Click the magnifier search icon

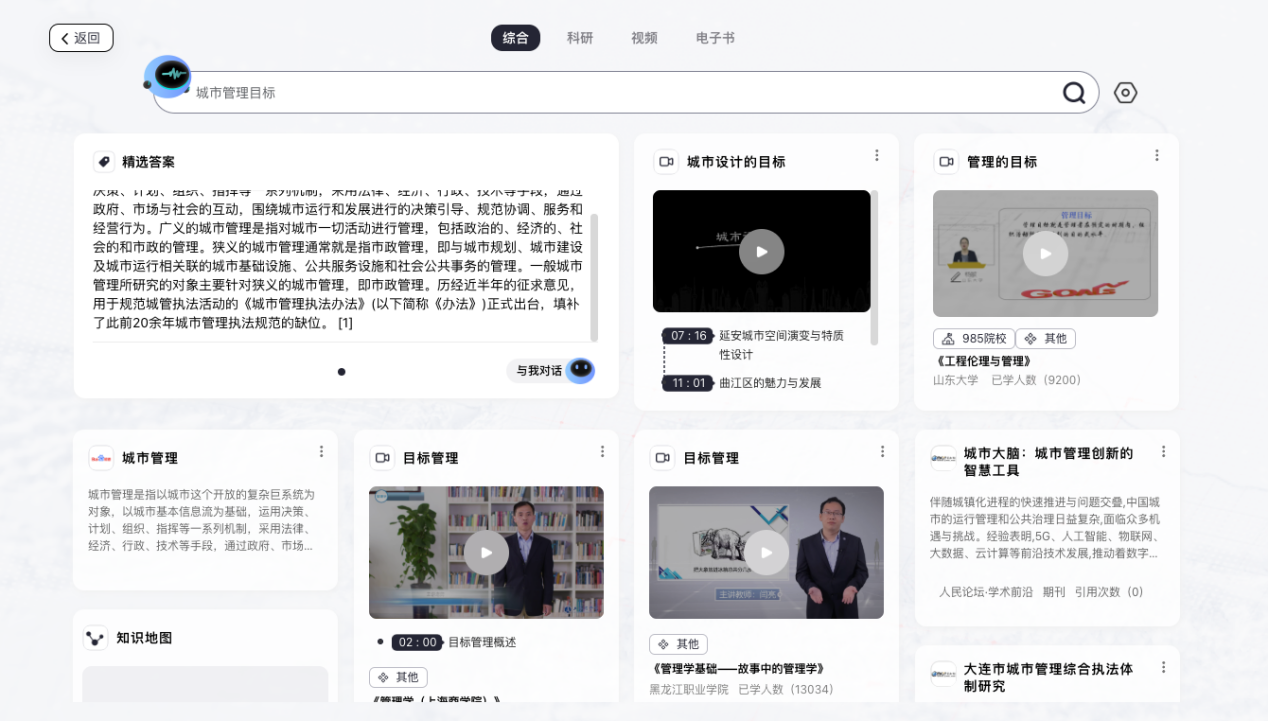(1074, 93)
